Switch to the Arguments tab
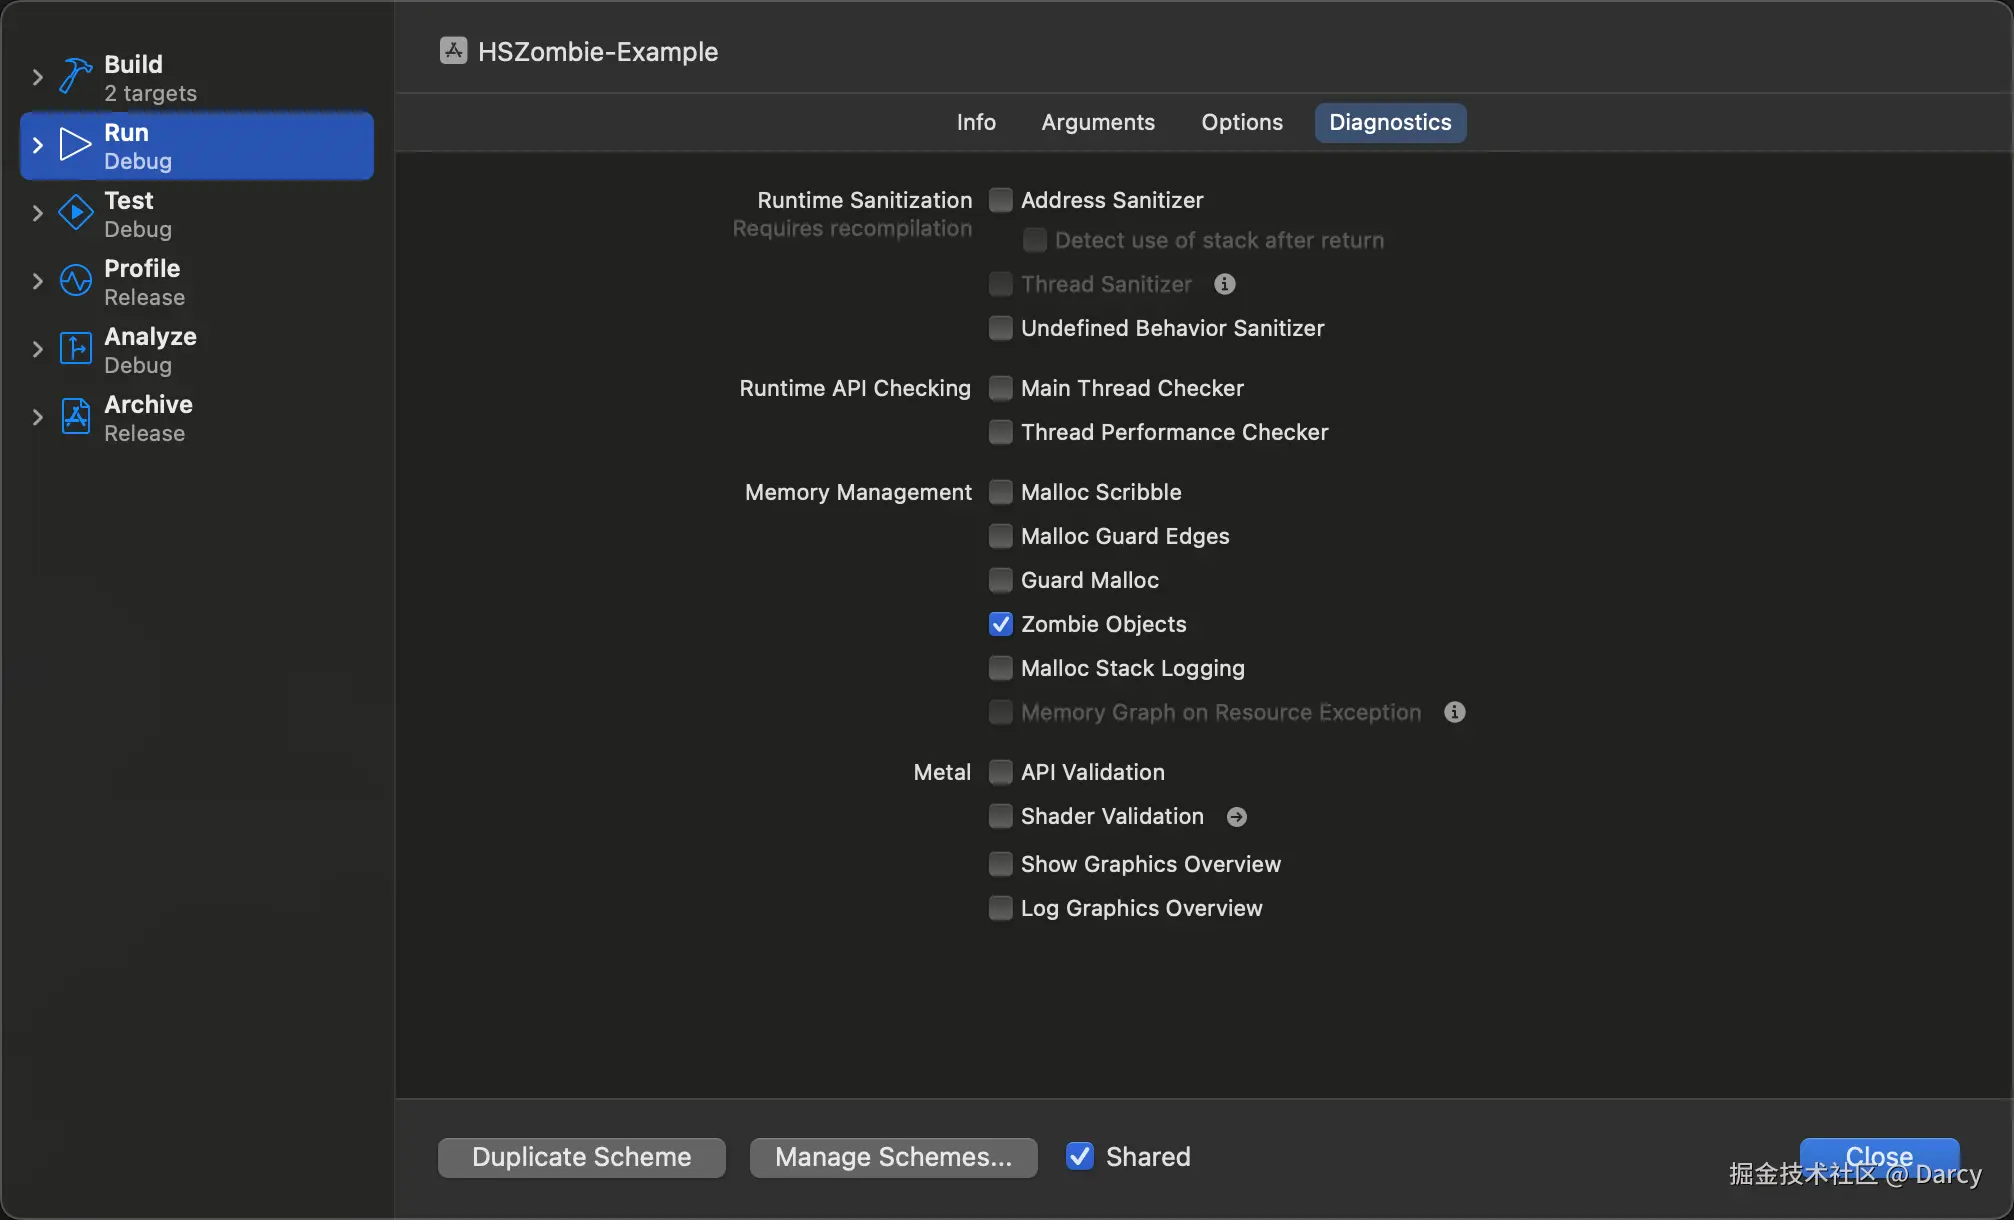2014x1220 pixels. click(x=1097, y=122)
